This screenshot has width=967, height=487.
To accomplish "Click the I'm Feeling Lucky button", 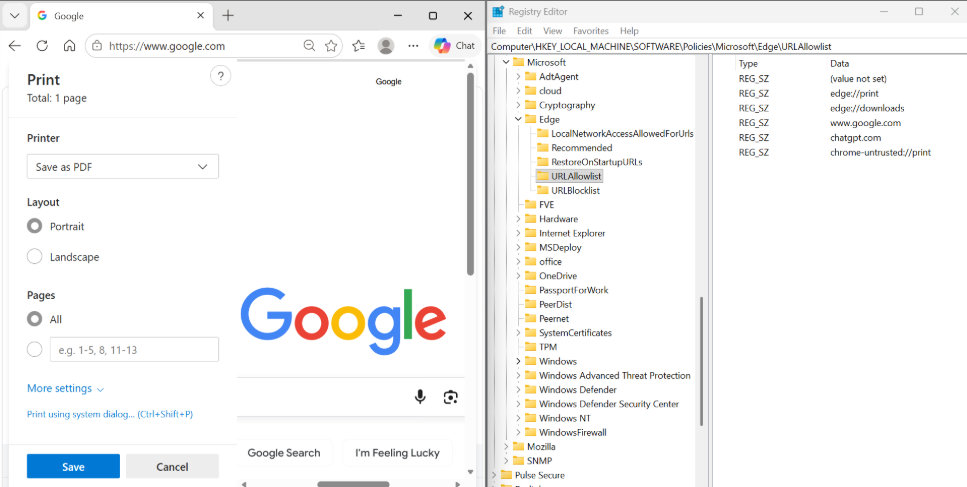I will pyautogui.click(x=397, y=453).
